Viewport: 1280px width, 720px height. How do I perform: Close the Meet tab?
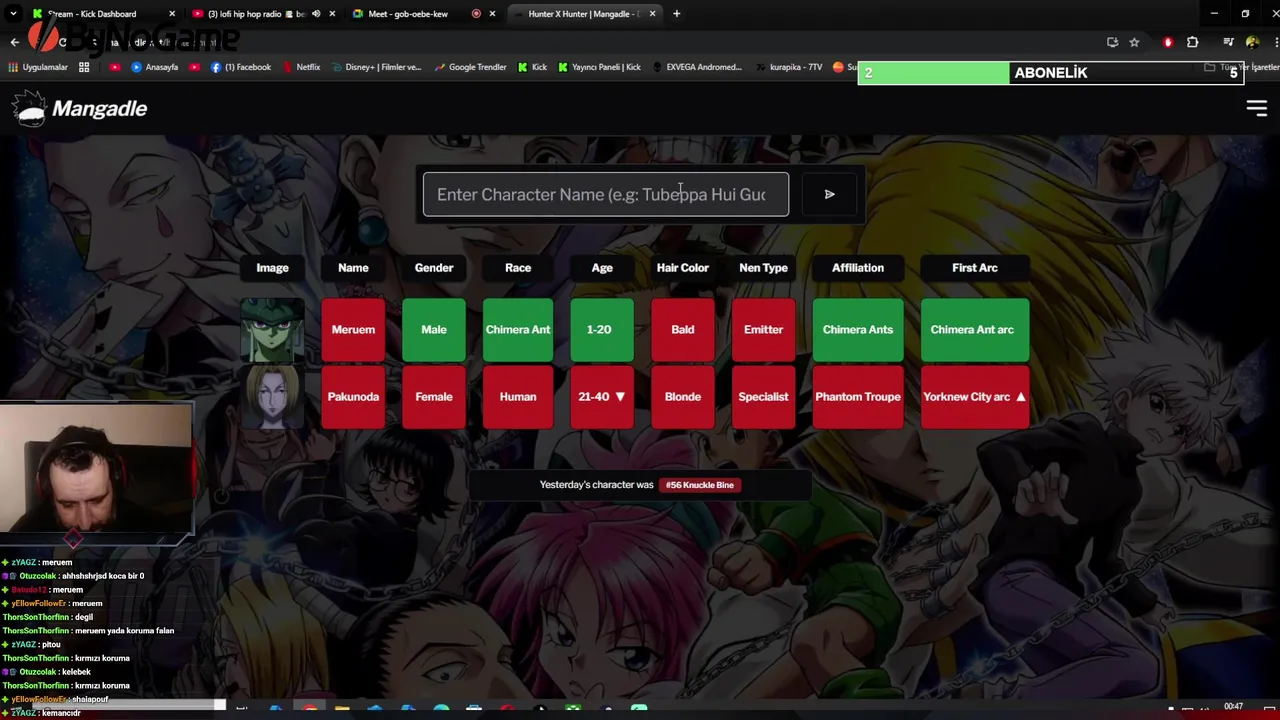[492, 14]
